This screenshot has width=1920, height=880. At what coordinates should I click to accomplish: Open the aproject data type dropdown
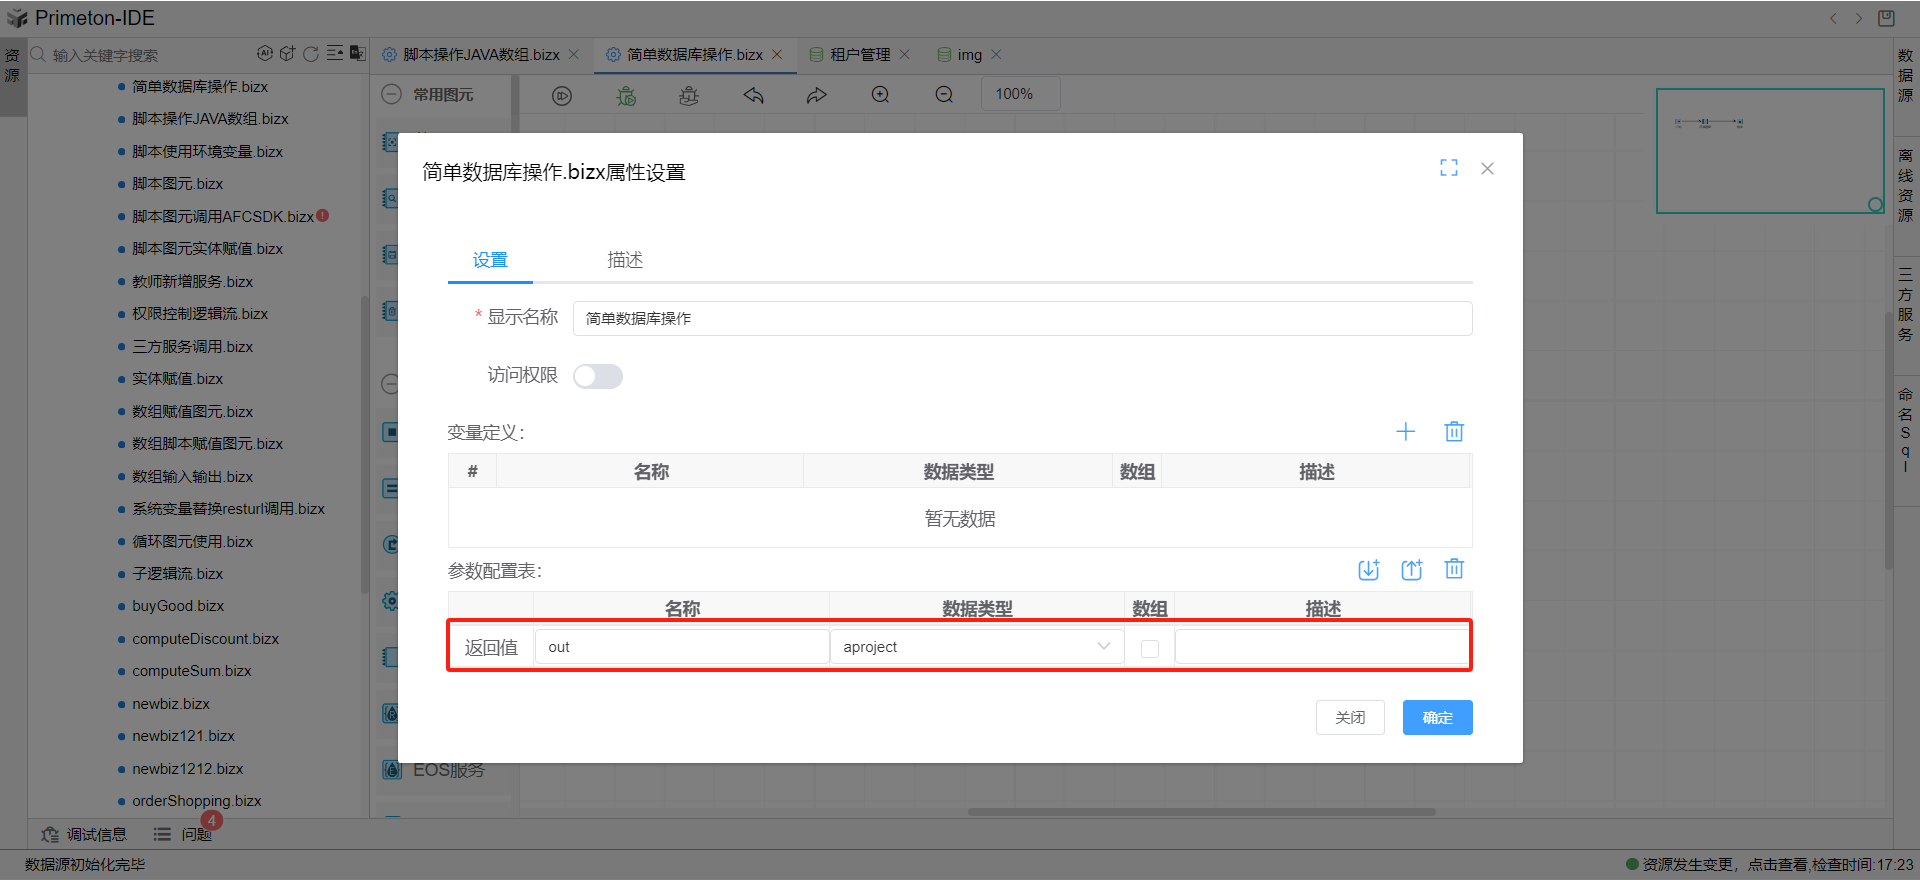coord(976,647)
